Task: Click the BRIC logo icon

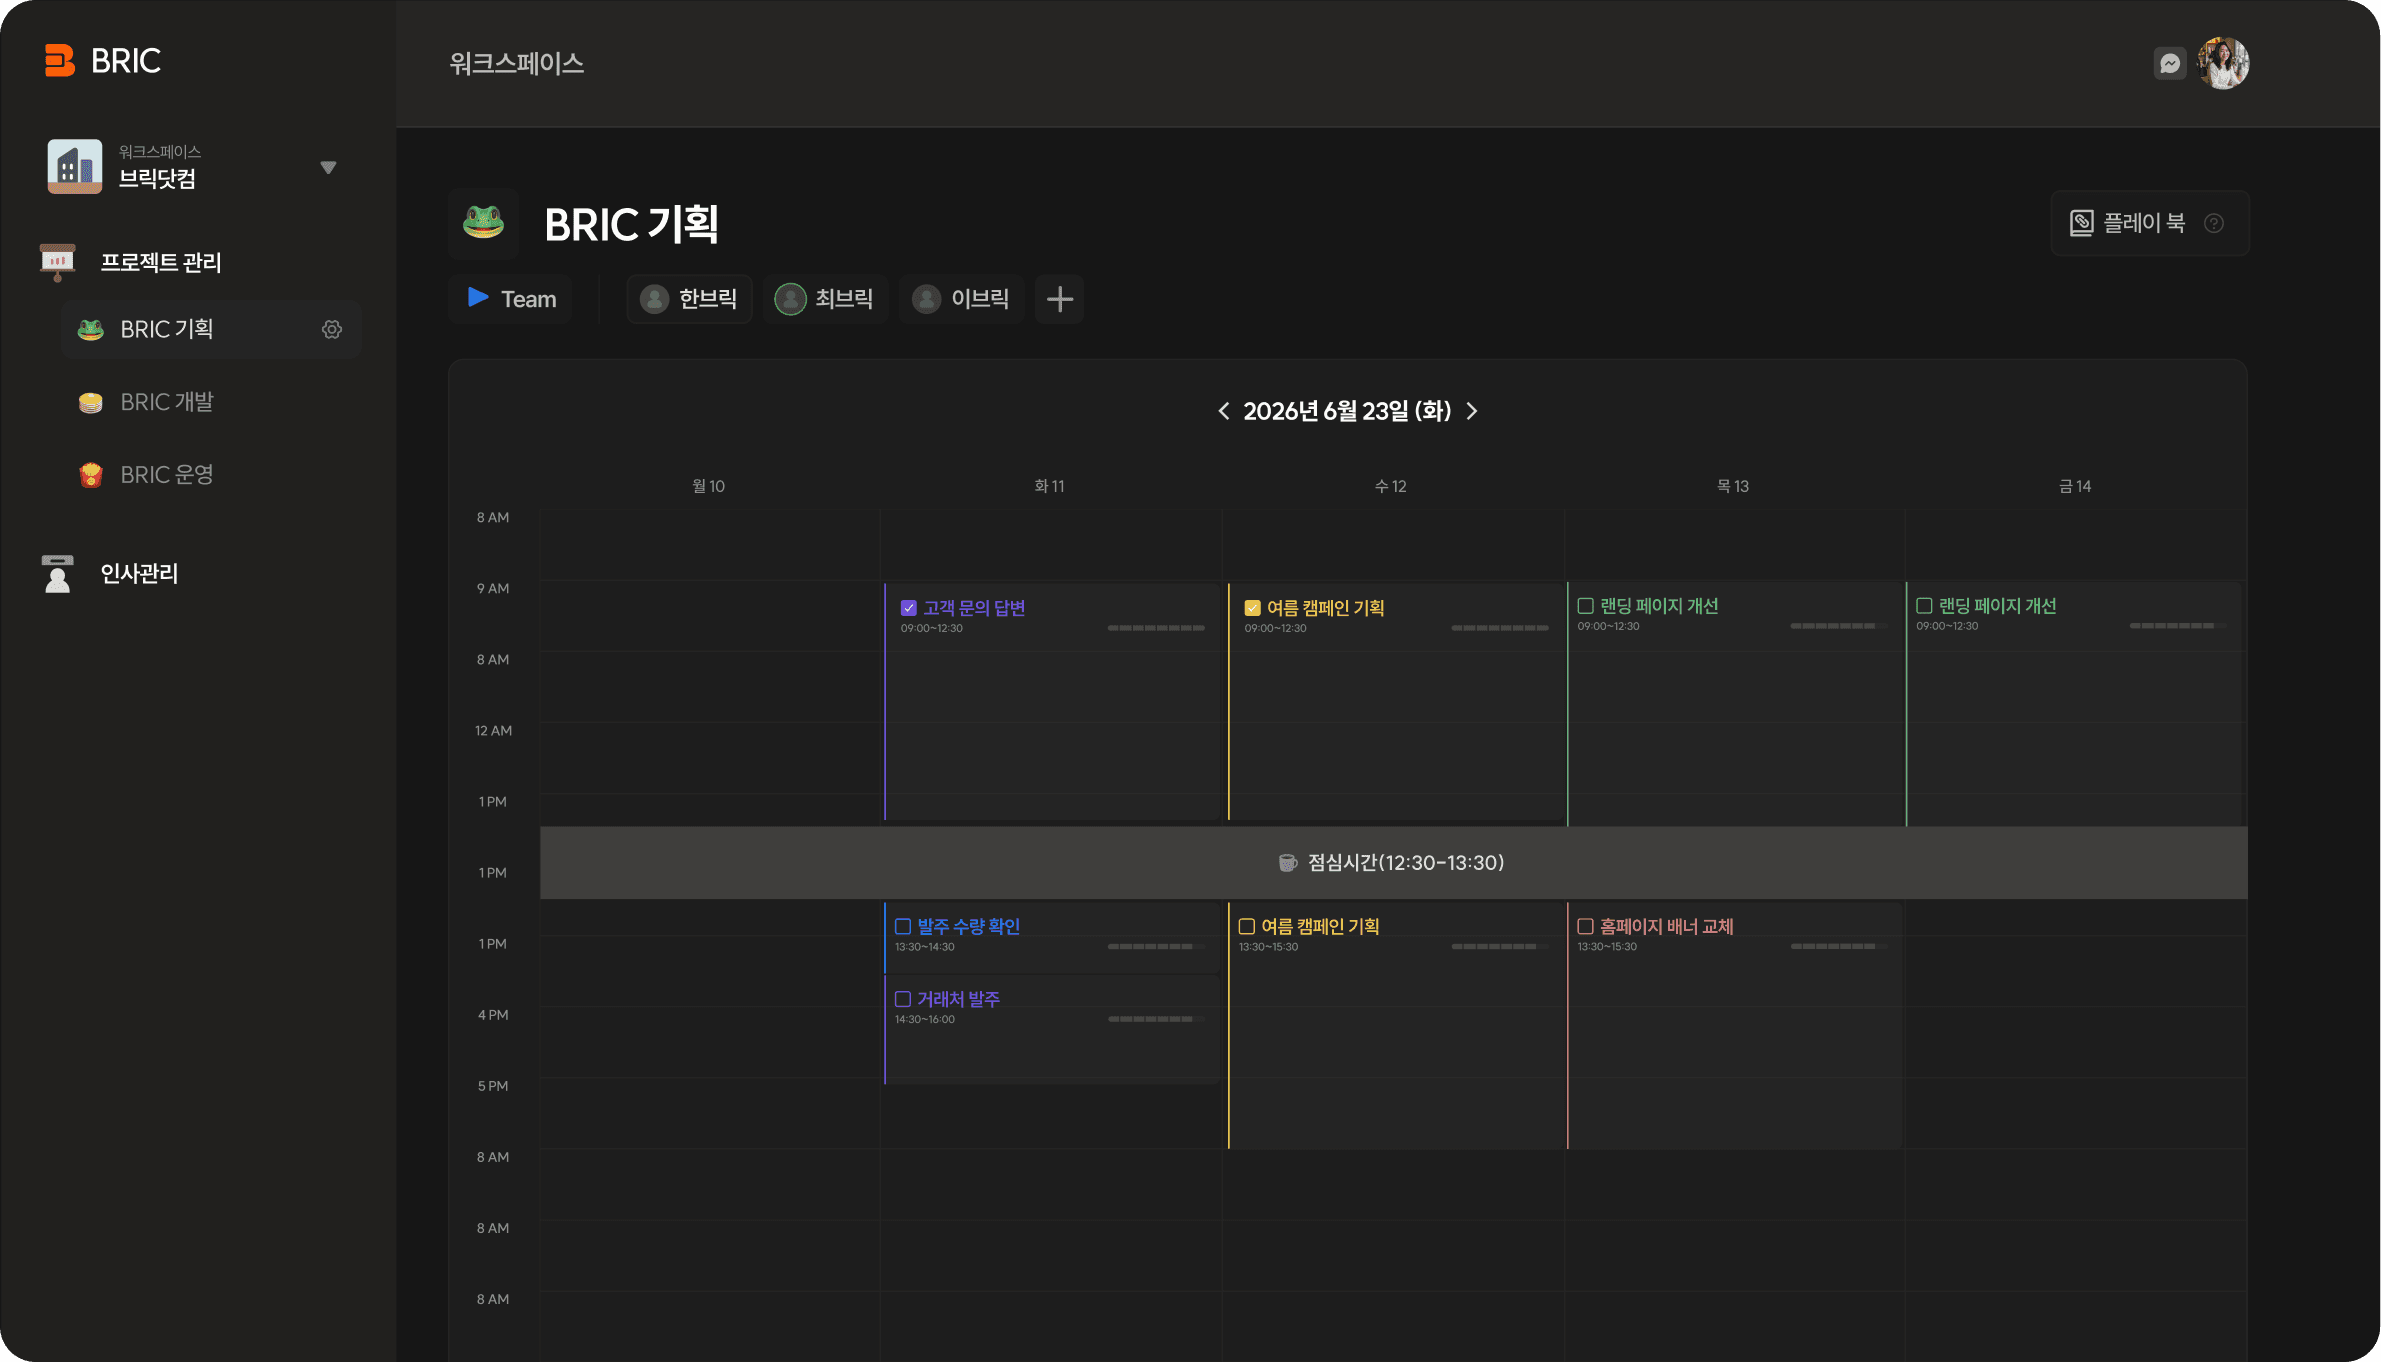Action: [x=60, y=60]
